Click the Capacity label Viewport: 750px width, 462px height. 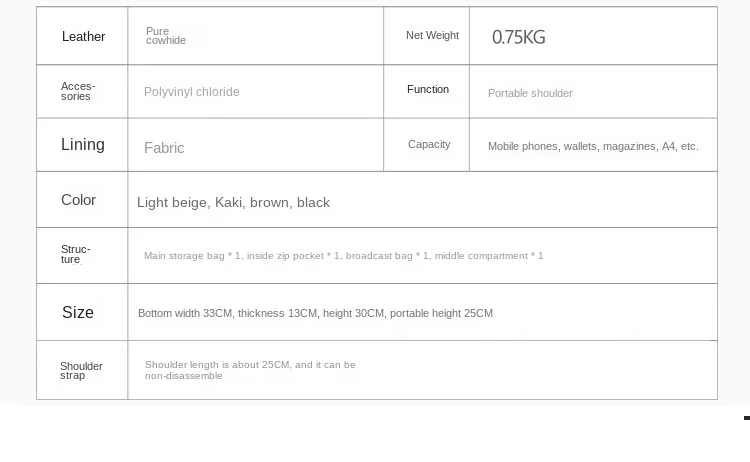pyautogui.click(x=429, y=144)
